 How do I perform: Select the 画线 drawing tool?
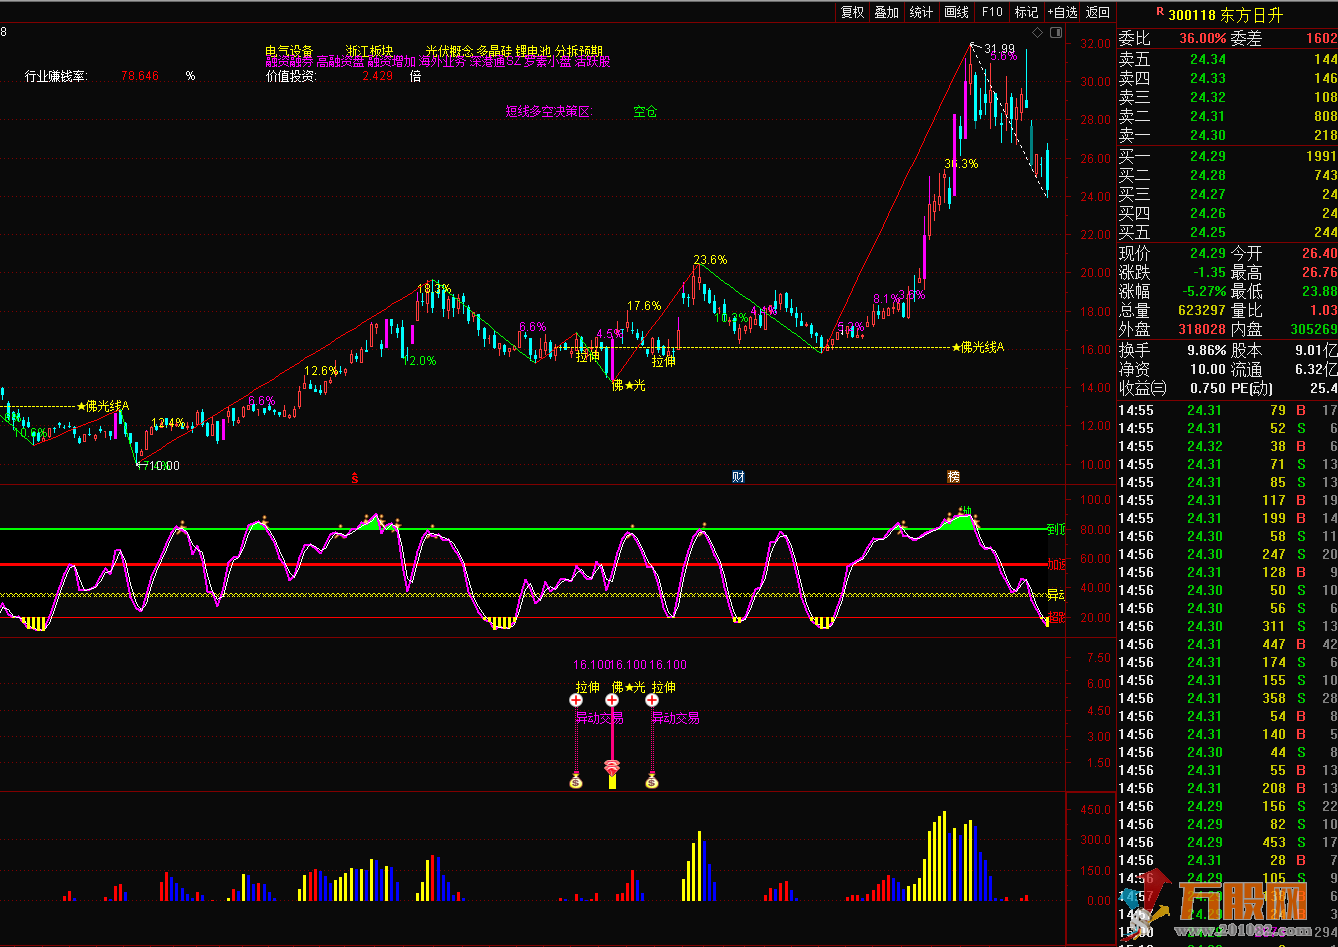(x=956, y=12)
